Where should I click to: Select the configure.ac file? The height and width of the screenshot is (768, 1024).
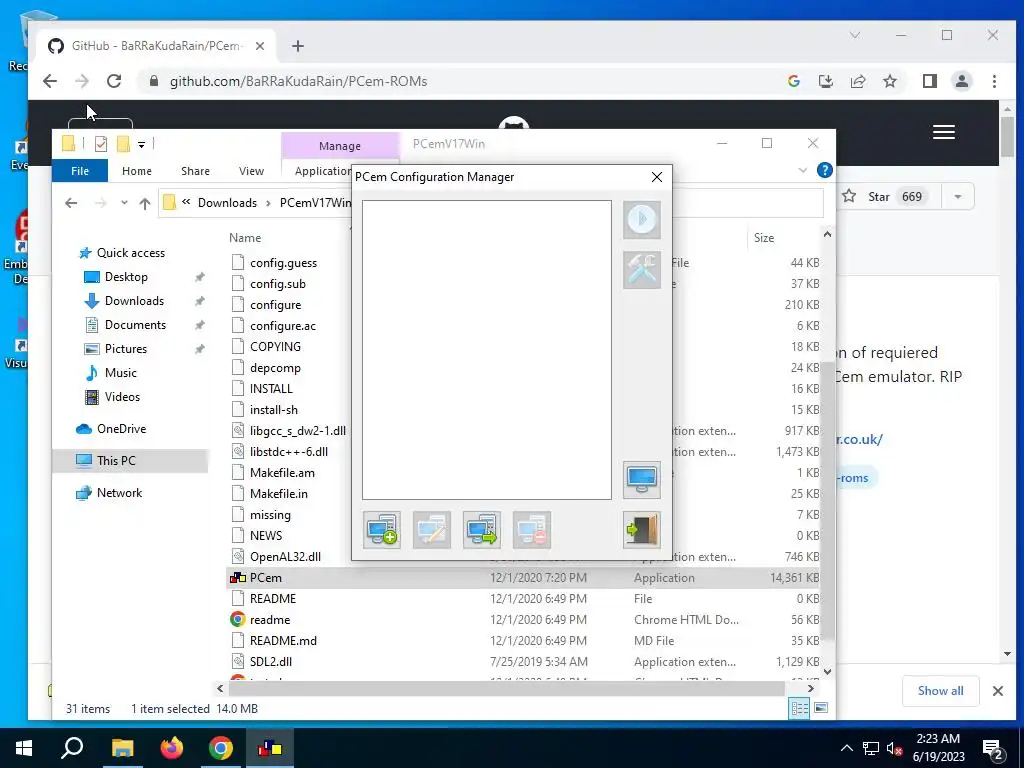click(x=282, y=326)
